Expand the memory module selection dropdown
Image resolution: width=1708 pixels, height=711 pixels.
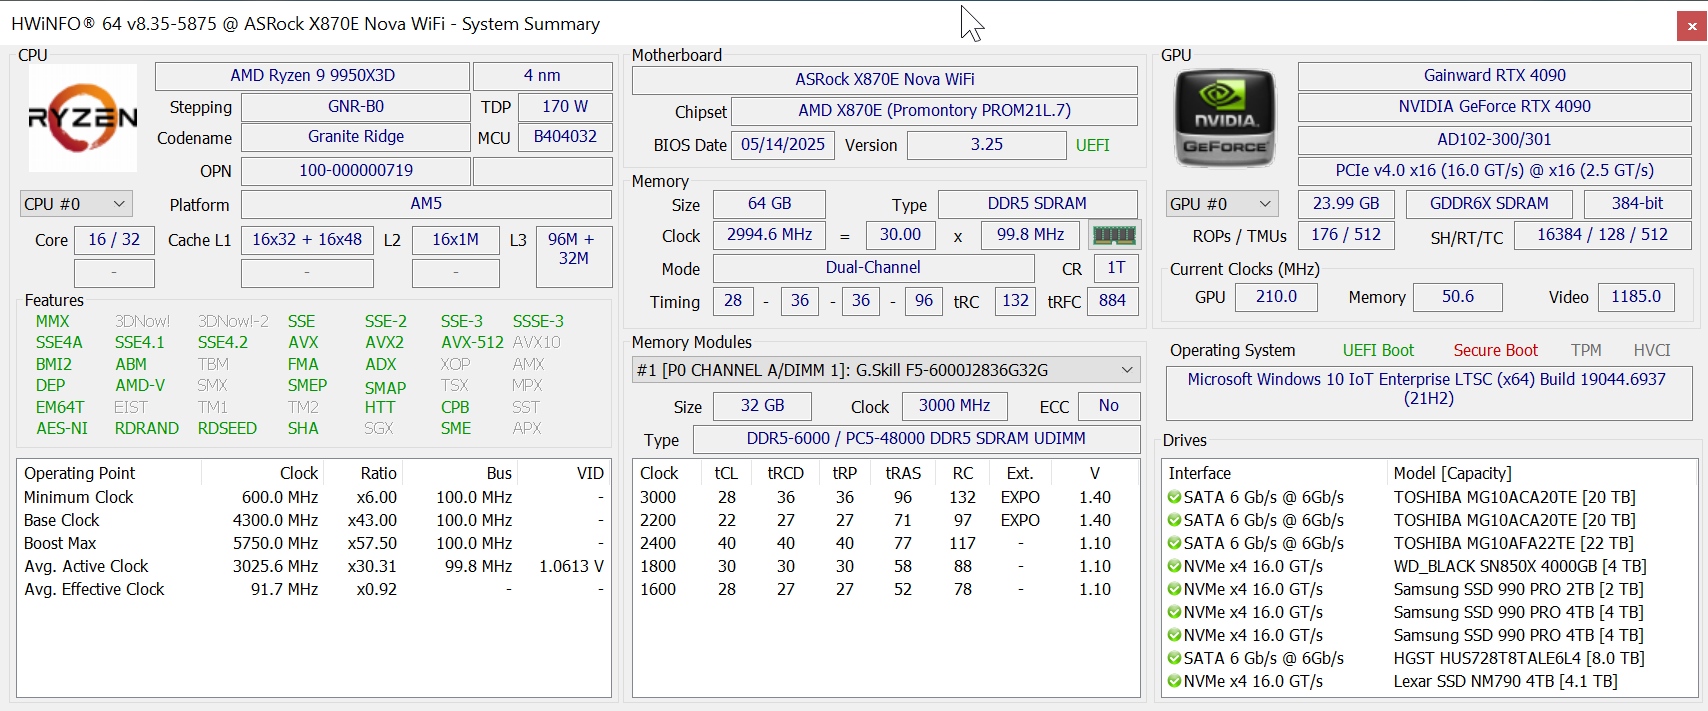pyautogui.click(x=886, y=370)
